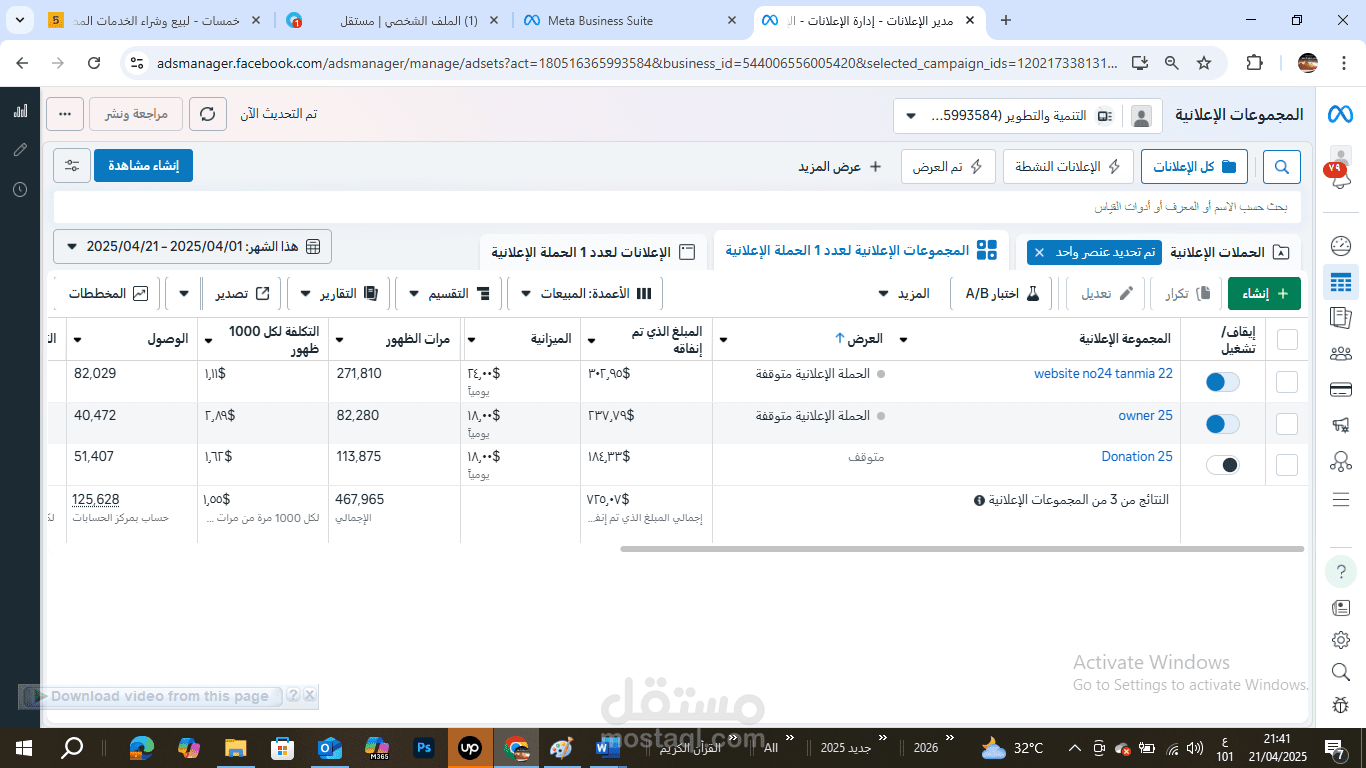The width and height of the screenshot is (1366, 768).
Task: Open the three-dots more options button
Action: tap(65, 114)
